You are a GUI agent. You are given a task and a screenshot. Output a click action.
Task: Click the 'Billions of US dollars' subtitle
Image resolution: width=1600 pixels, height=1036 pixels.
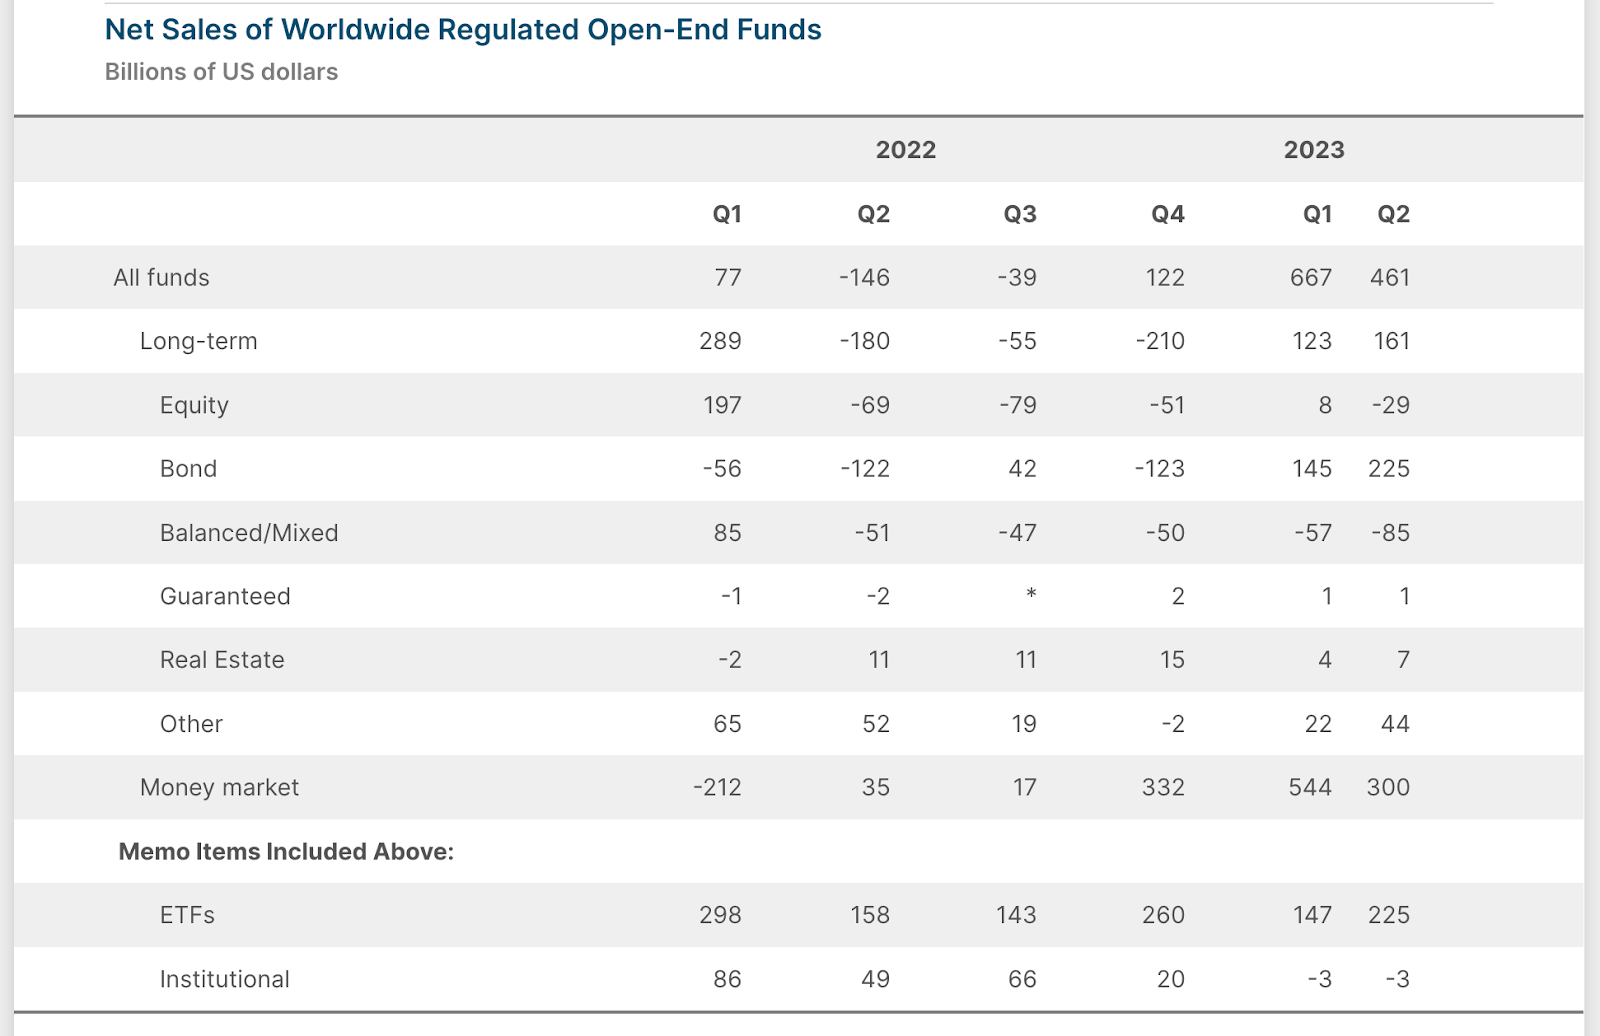pos(221,72)
